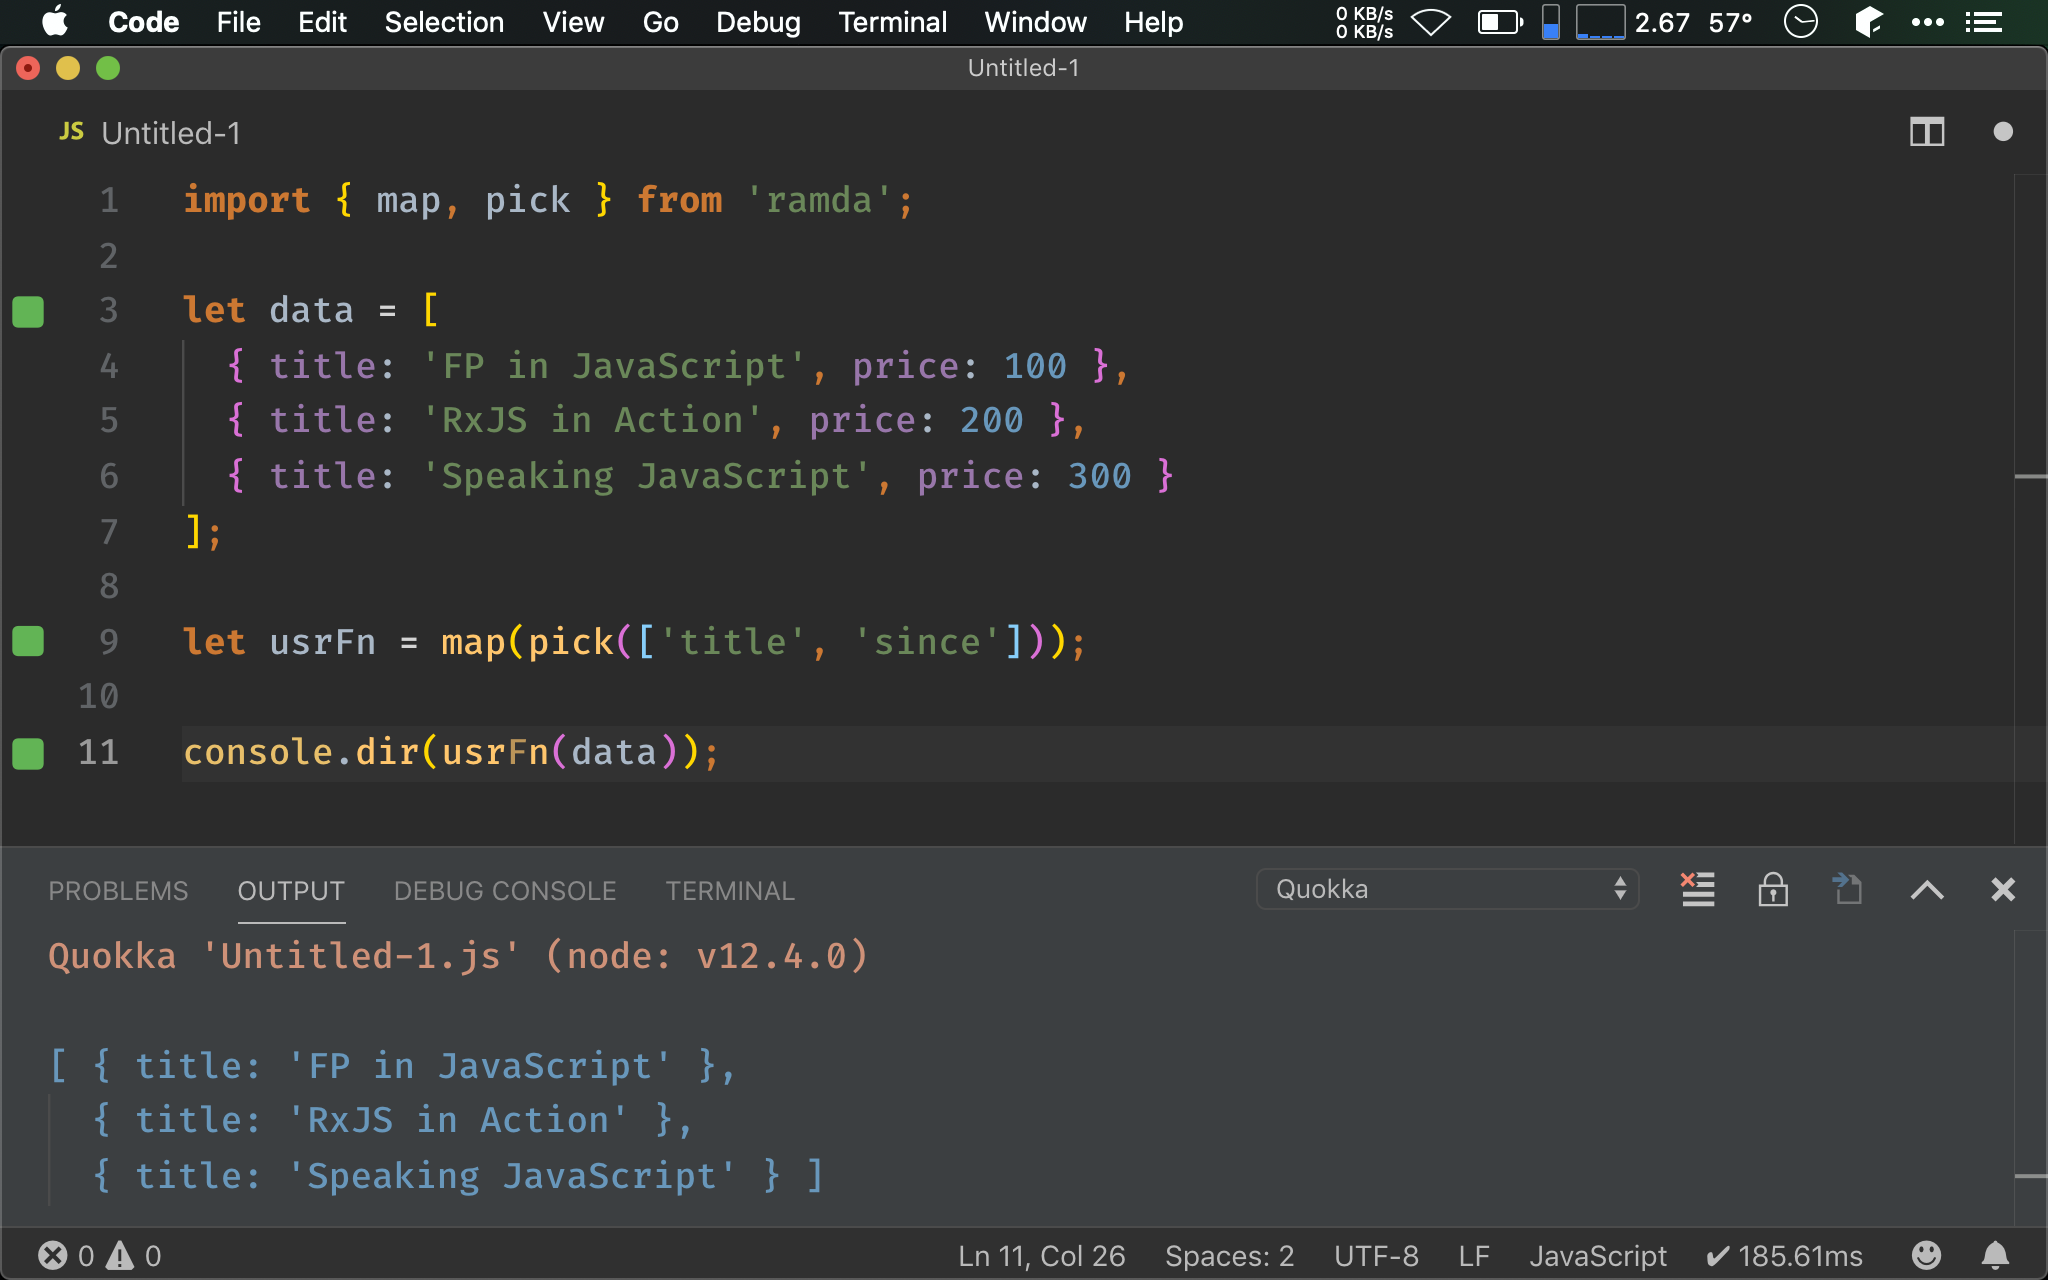The image size is (2048, 1280).
Task: Click console.dir on line 11
Action: click(300, 752)
